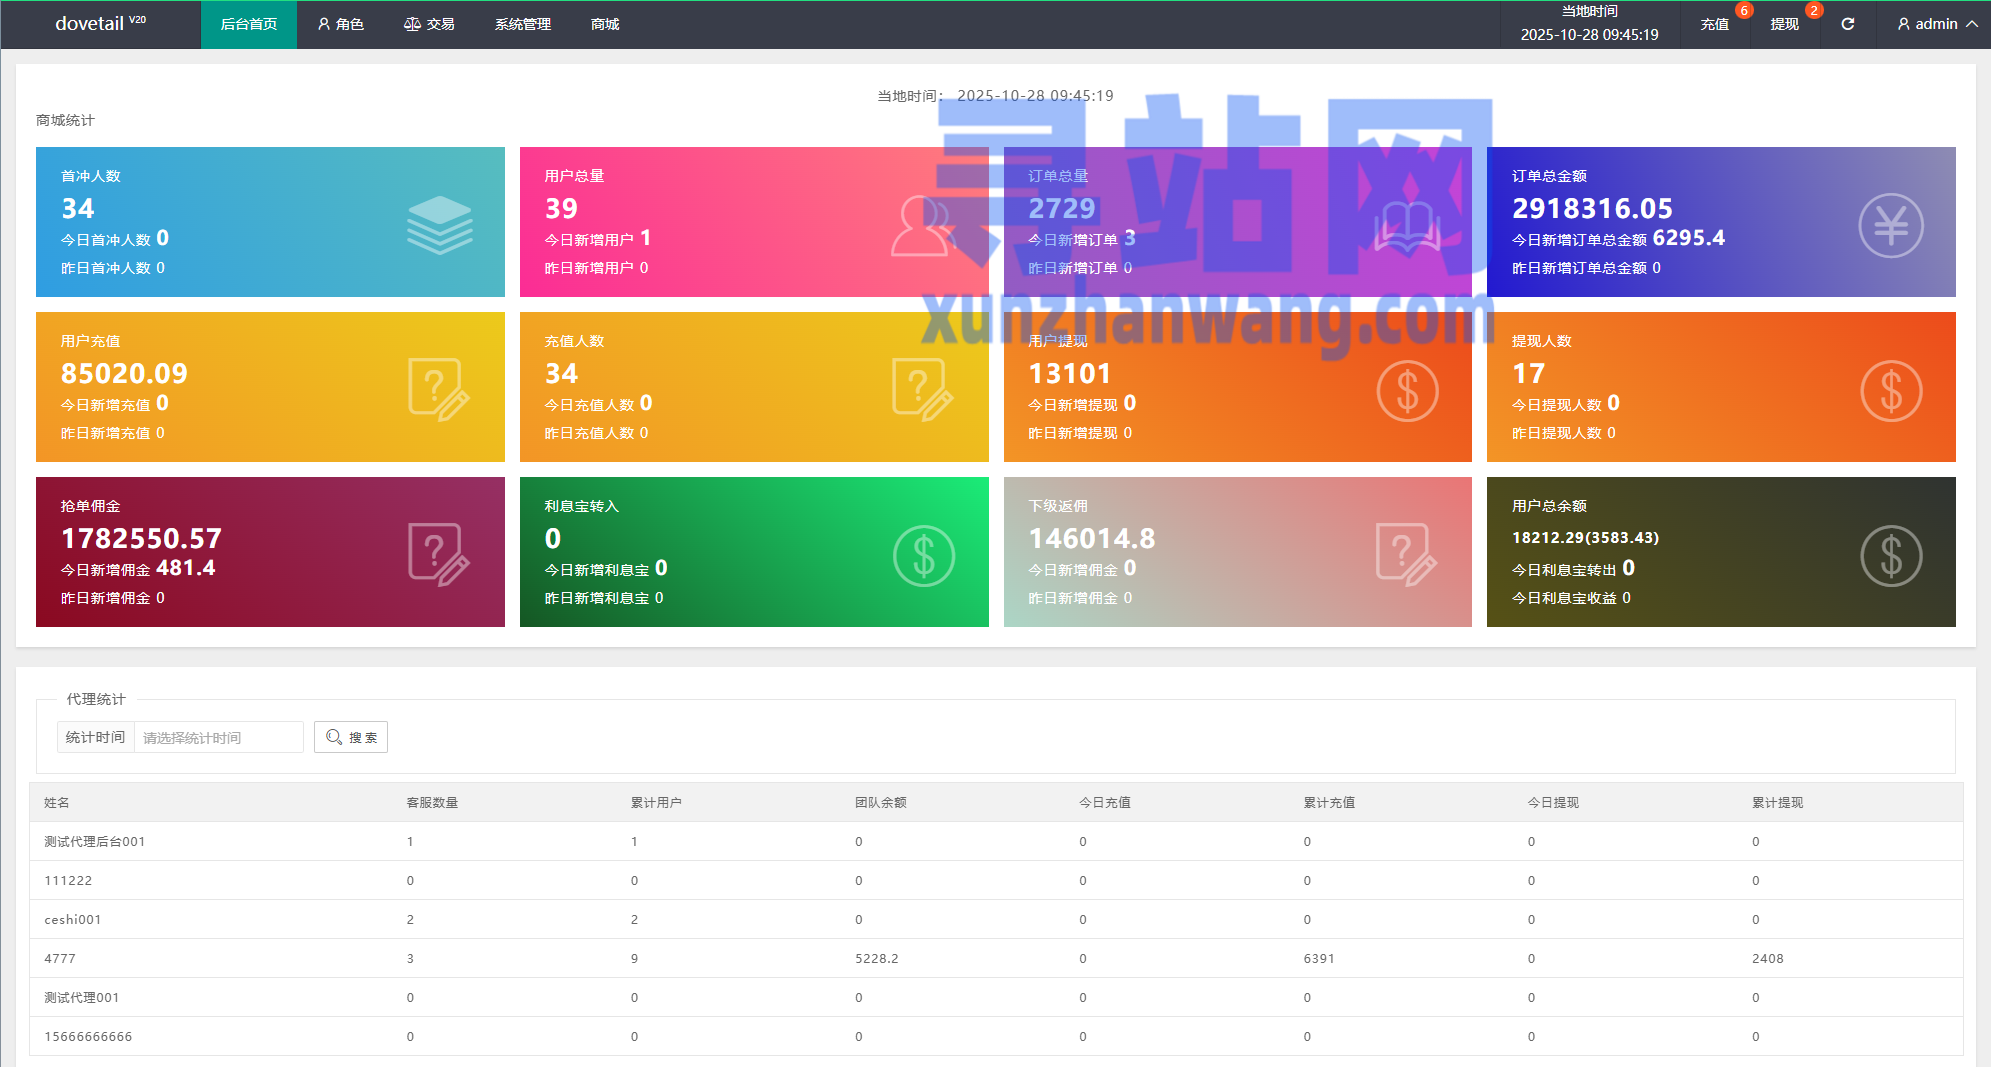This screenshot has width=1991, height=1067.
Task: Click the 统计时间 date input field
Action: coord(218,737)
